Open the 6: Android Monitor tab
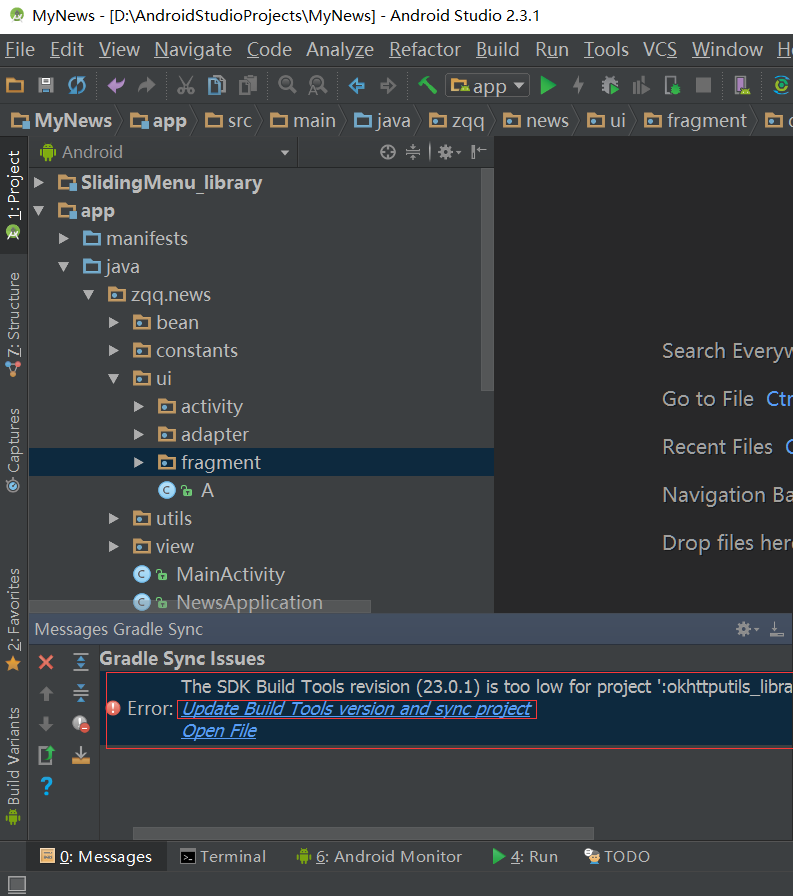Screen dimensions: 793x896 (379, 857)
